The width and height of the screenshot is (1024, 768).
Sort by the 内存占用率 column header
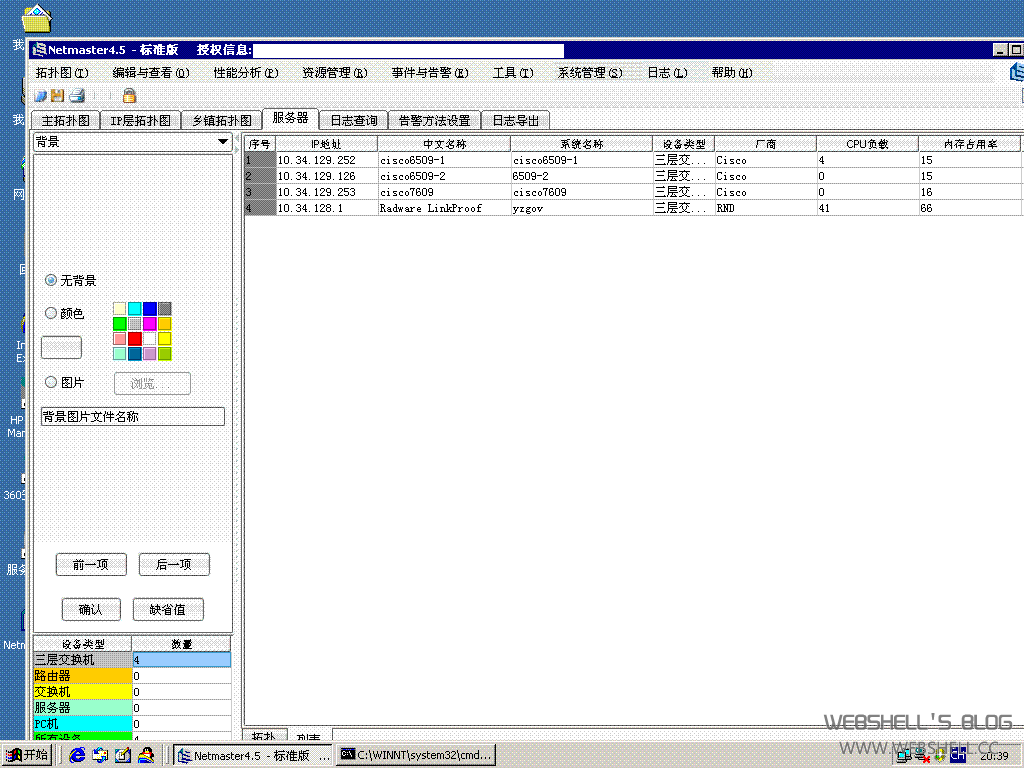[x=970, y=144]
